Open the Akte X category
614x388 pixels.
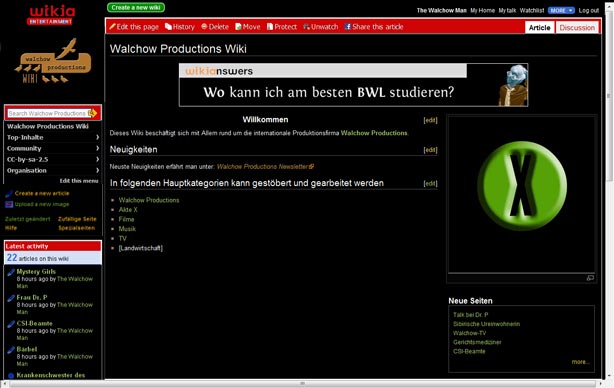pyautogui.click(x=128, y=209)
